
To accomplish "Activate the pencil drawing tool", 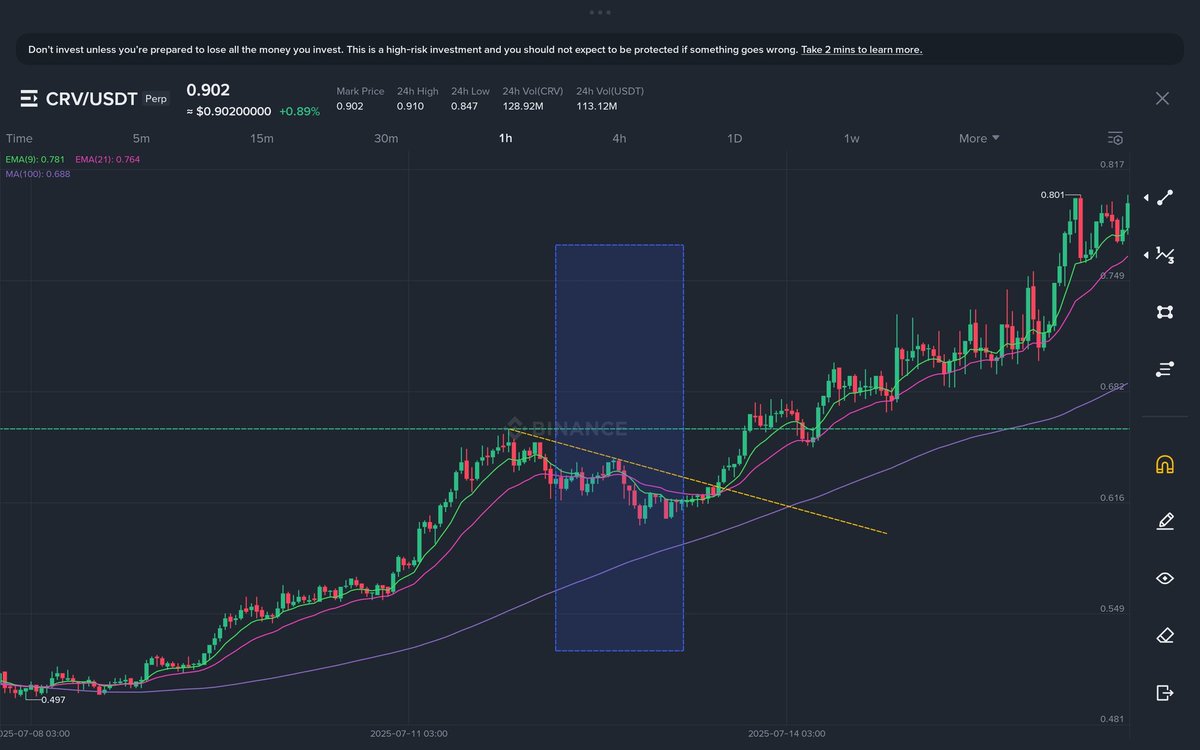I will pyautogui.click(x=1165, y=521).
